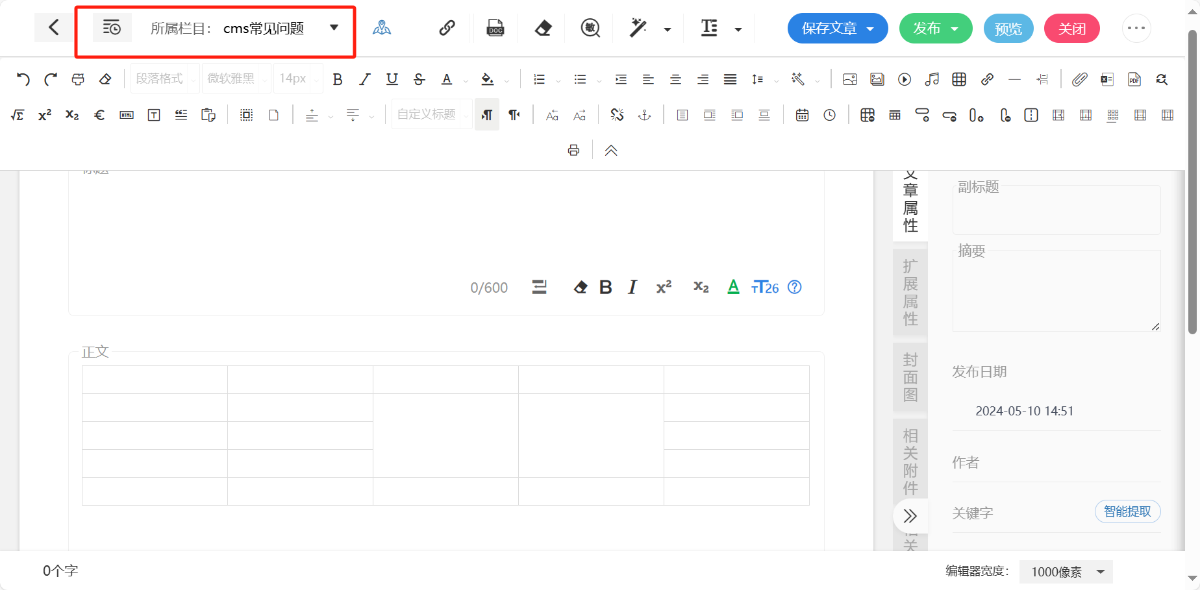Open the 1000像素 editor width dropdown
The image size is (1200, 590).
coord(1067,572)
